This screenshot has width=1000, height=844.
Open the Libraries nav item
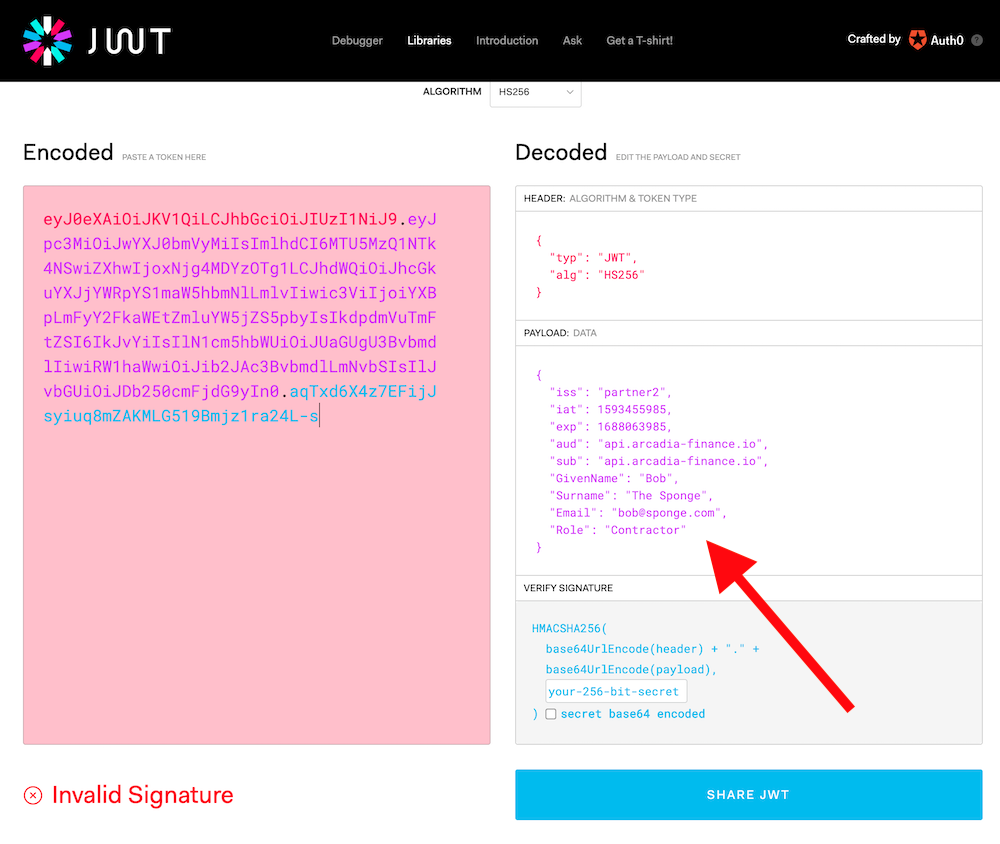[429, 40]
